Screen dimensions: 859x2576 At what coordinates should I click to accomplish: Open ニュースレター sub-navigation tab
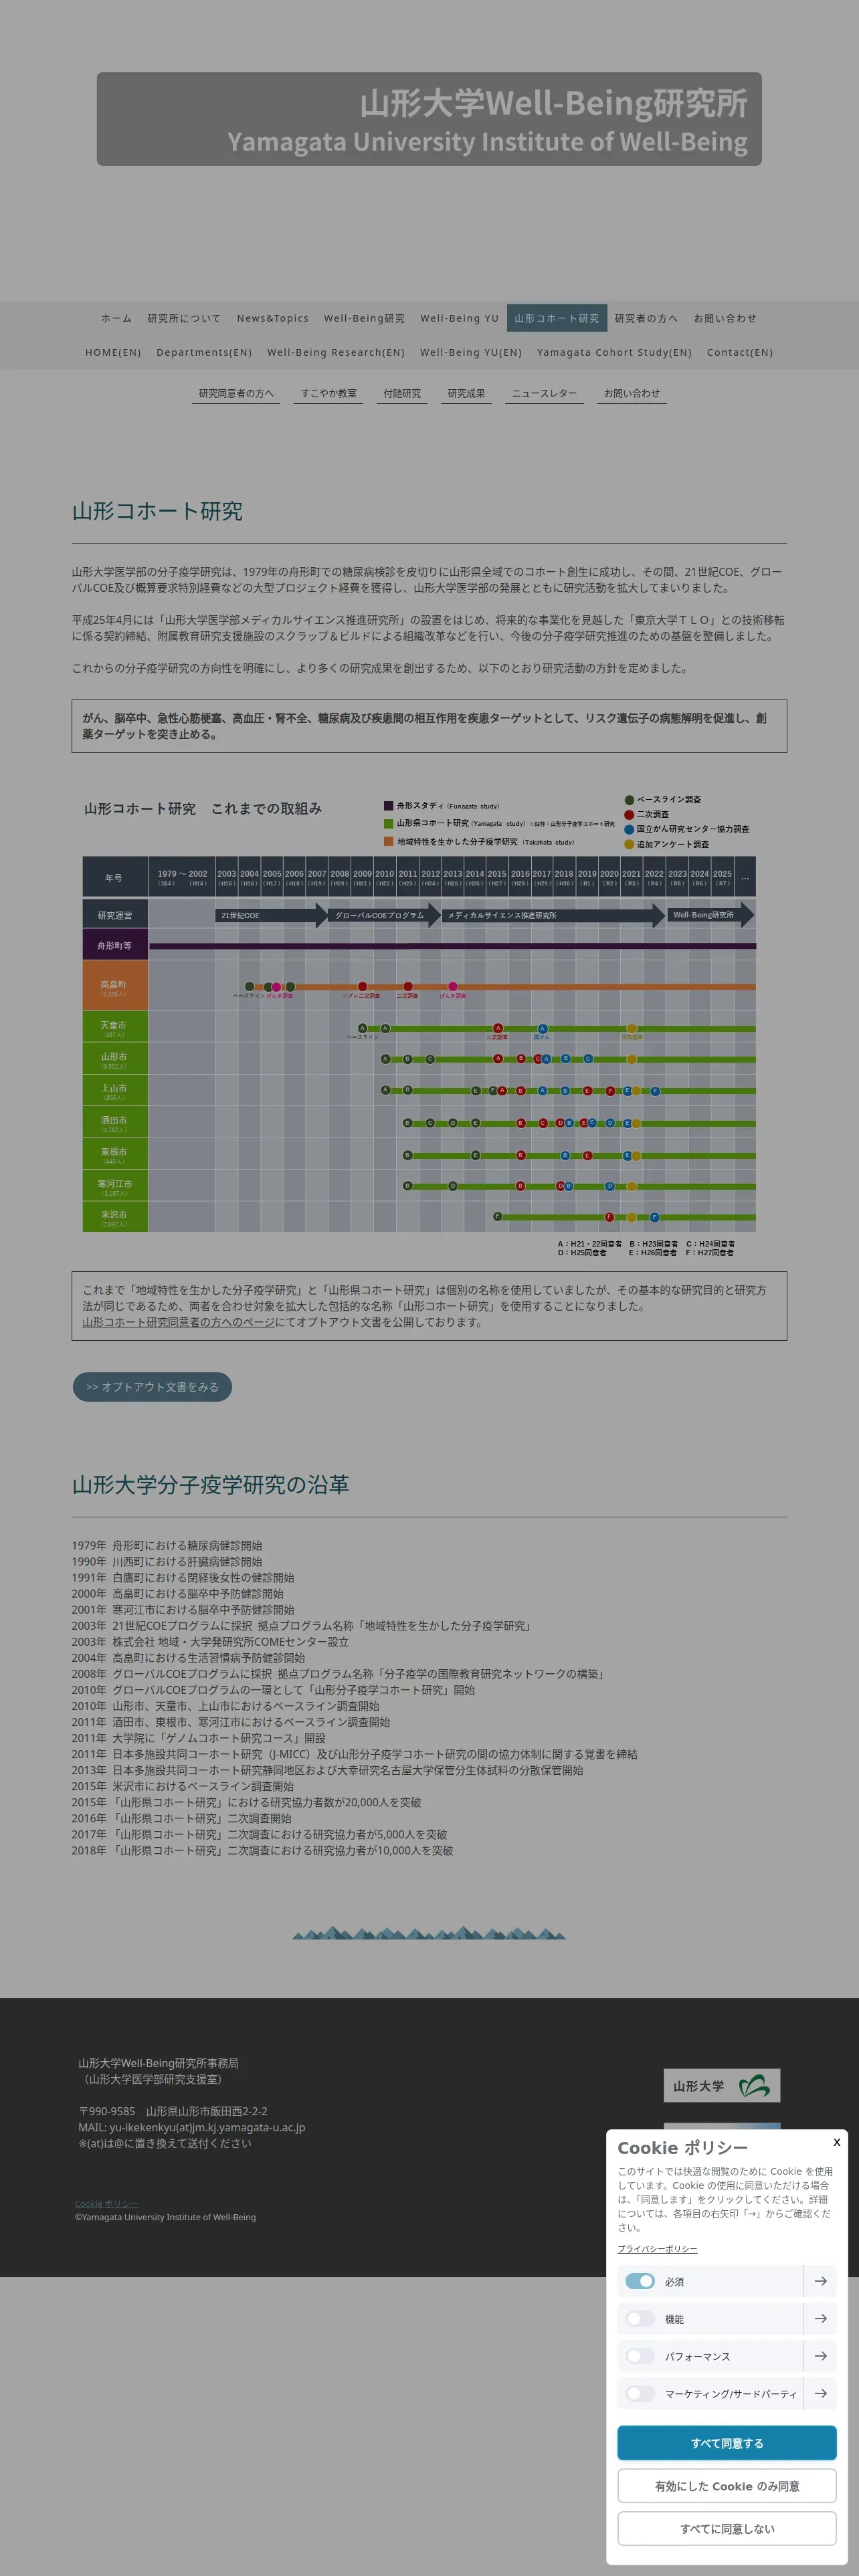click(x=544, y=393)
